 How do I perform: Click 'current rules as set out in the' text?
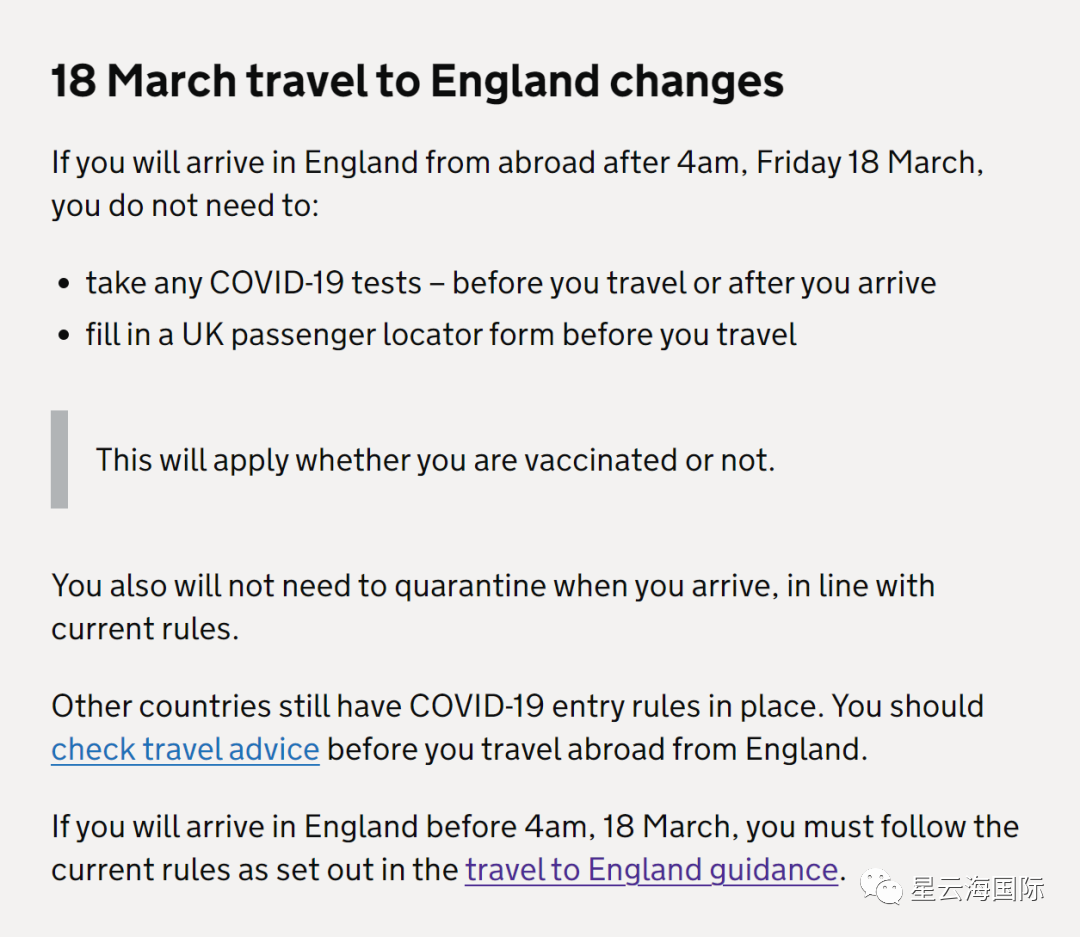coord(254,869)
